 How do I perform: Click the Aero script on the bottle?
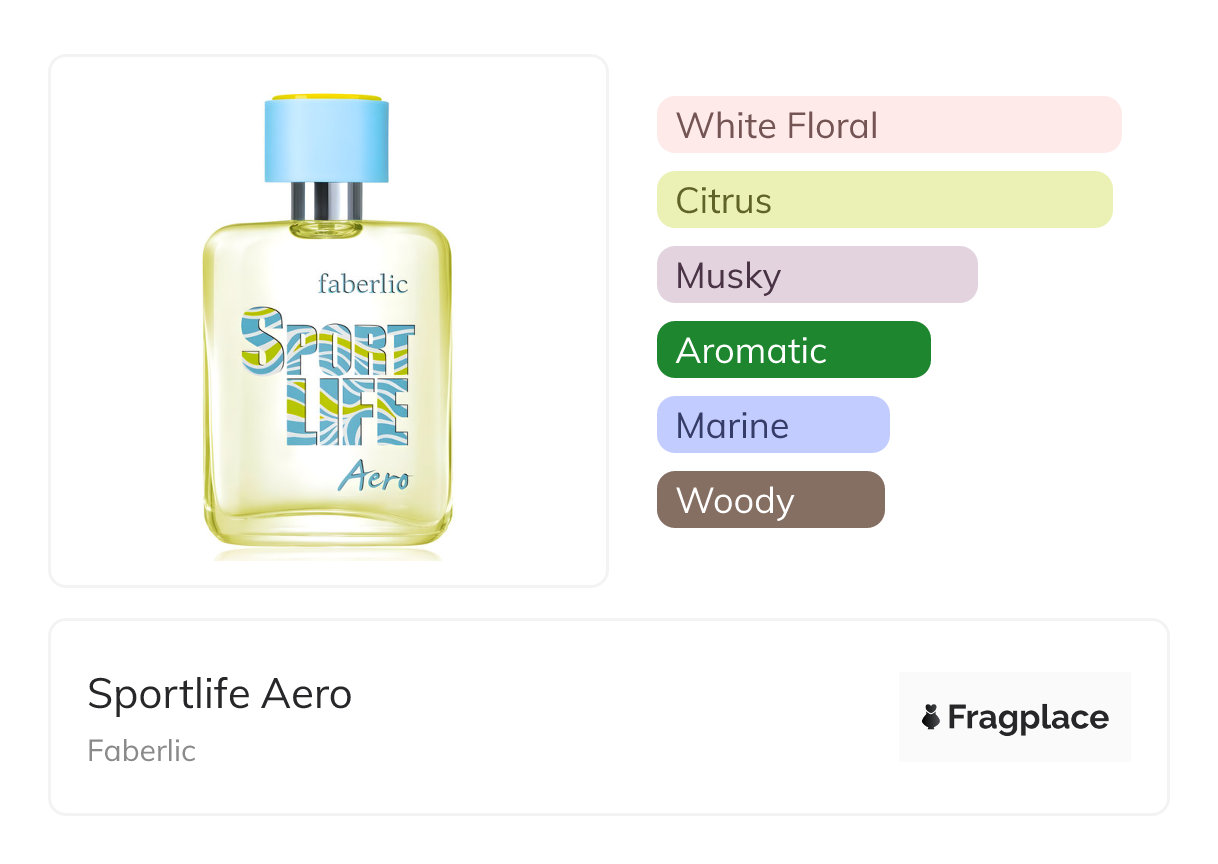click(x=373, y=478)
